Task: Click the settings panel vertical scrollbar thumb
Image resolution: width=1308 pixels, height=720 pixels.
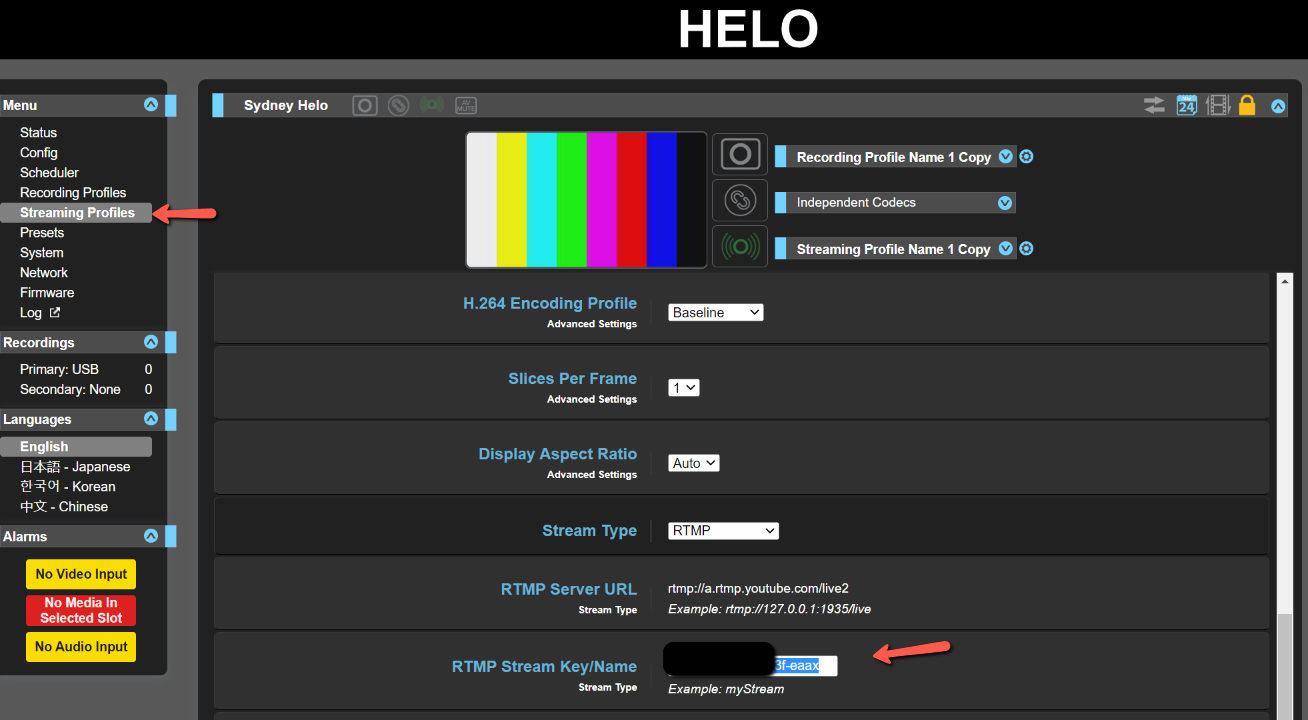Action: [x=1286, y=666]
